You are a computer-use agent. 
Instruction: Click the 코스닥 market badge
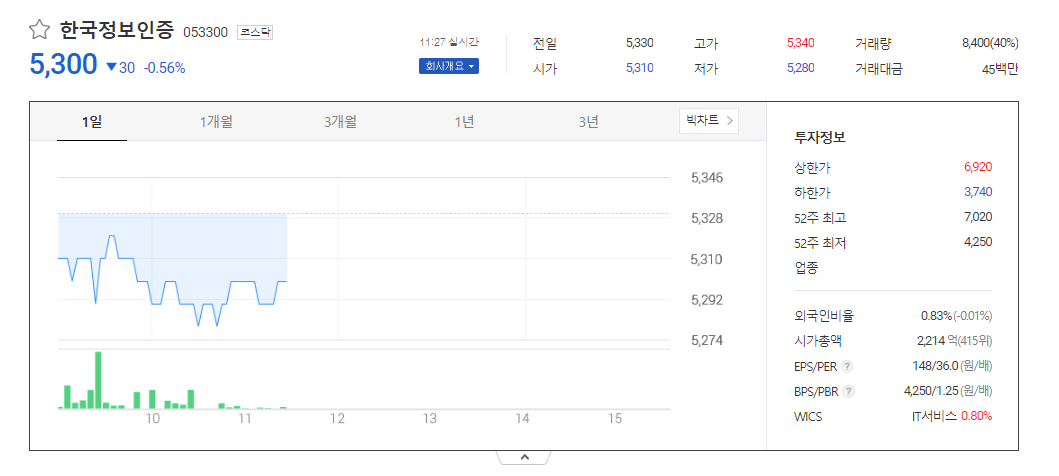pos(255,32)
